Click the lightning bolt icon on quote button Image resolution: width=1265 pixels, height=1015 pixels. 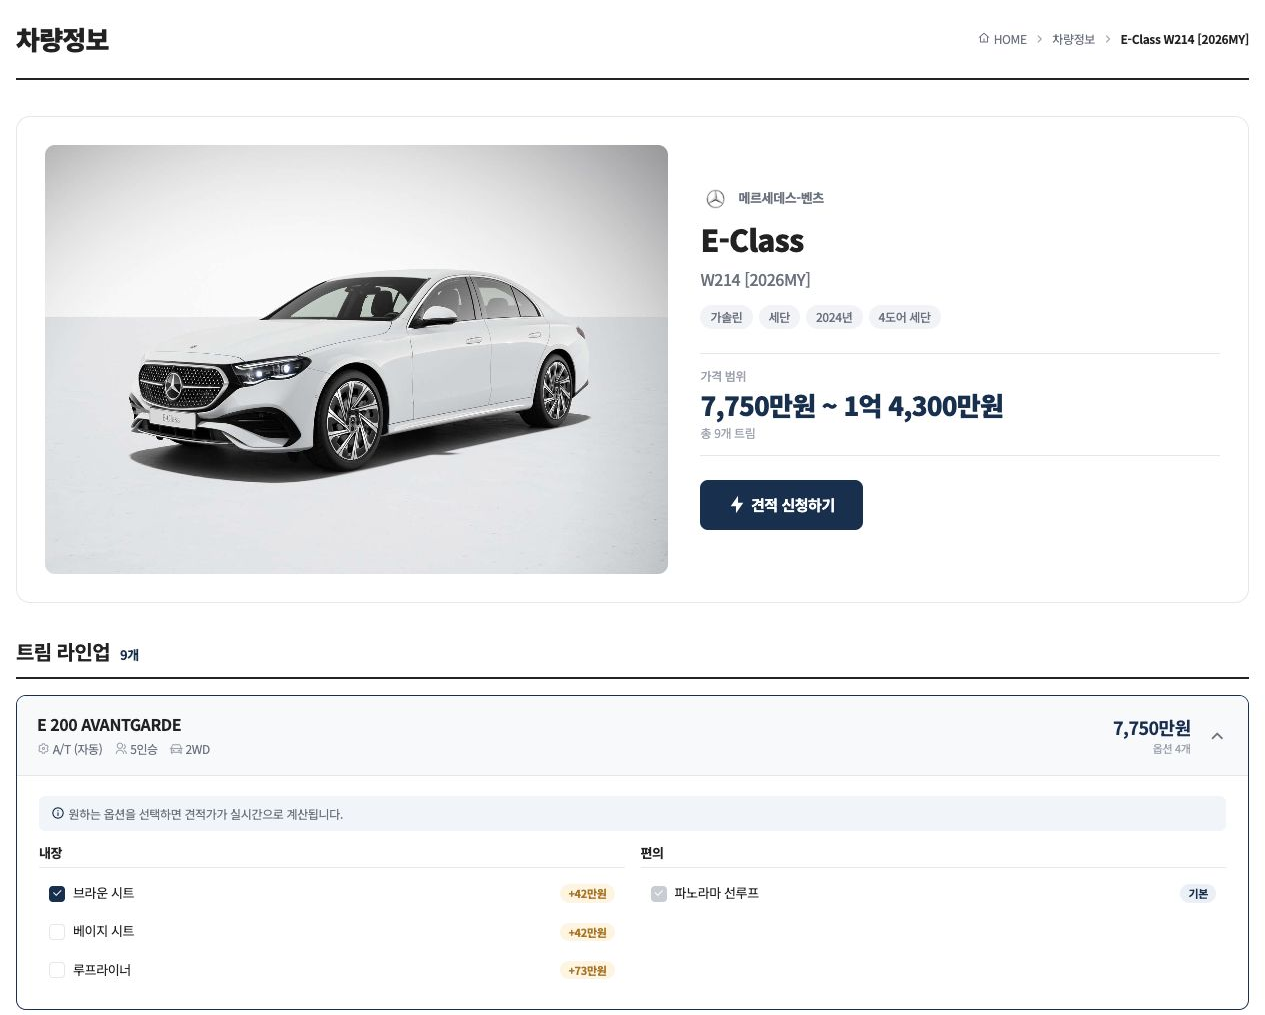(737, 505)
